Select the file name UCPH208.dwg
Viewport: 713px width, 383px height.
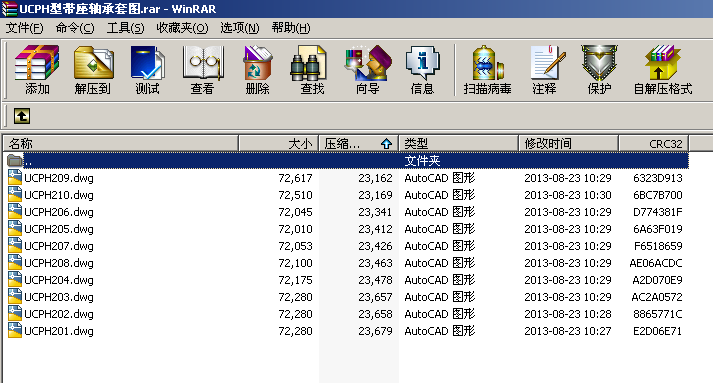59,263
